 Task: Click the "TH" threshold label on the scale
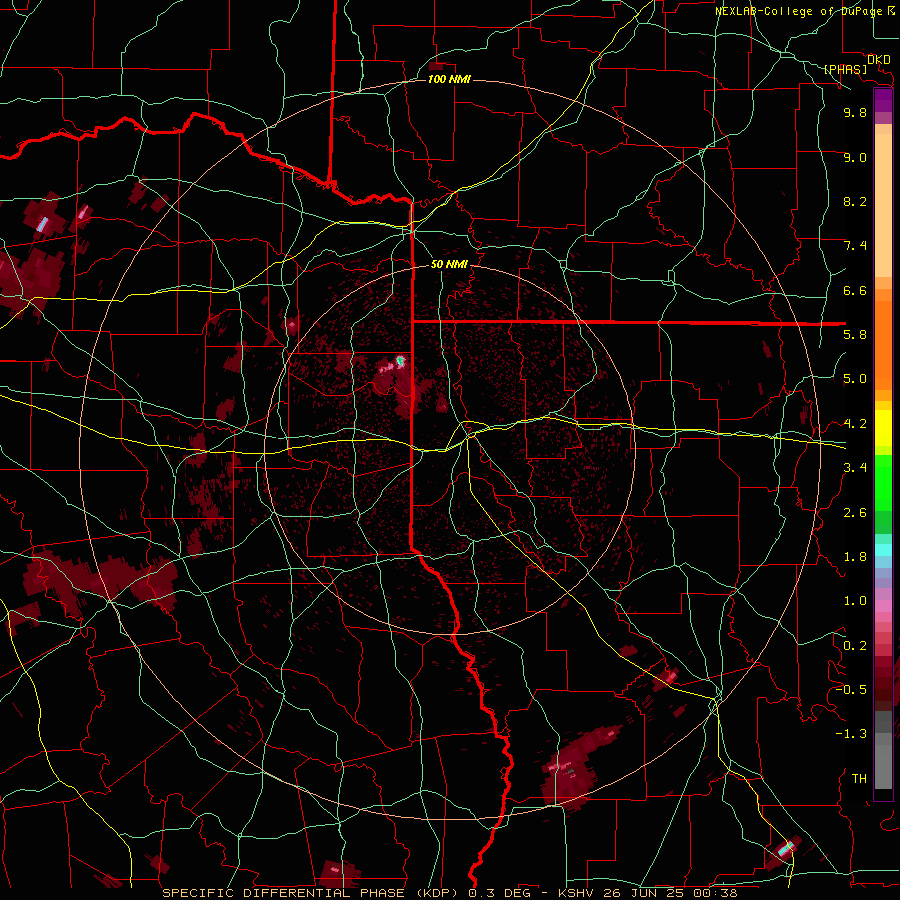(859, 779)
